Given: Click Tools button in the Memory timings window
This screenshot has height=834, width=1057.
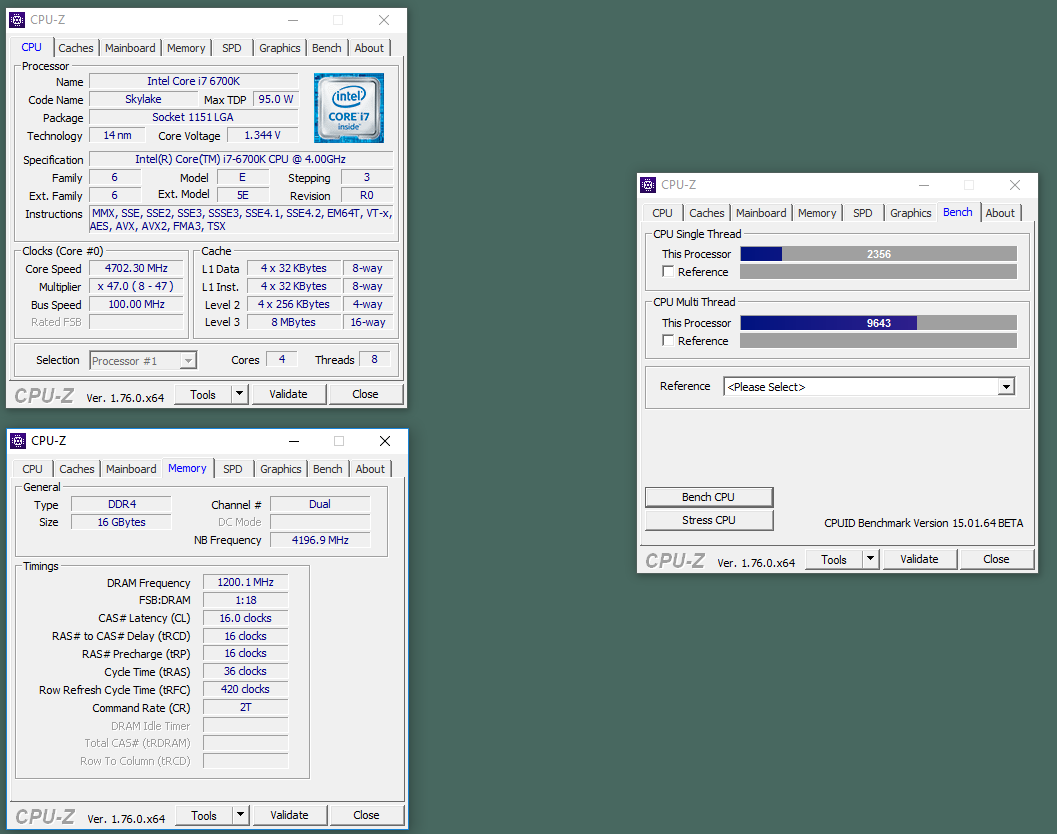Looking at the screenshot, I should (x=204, y=816).
